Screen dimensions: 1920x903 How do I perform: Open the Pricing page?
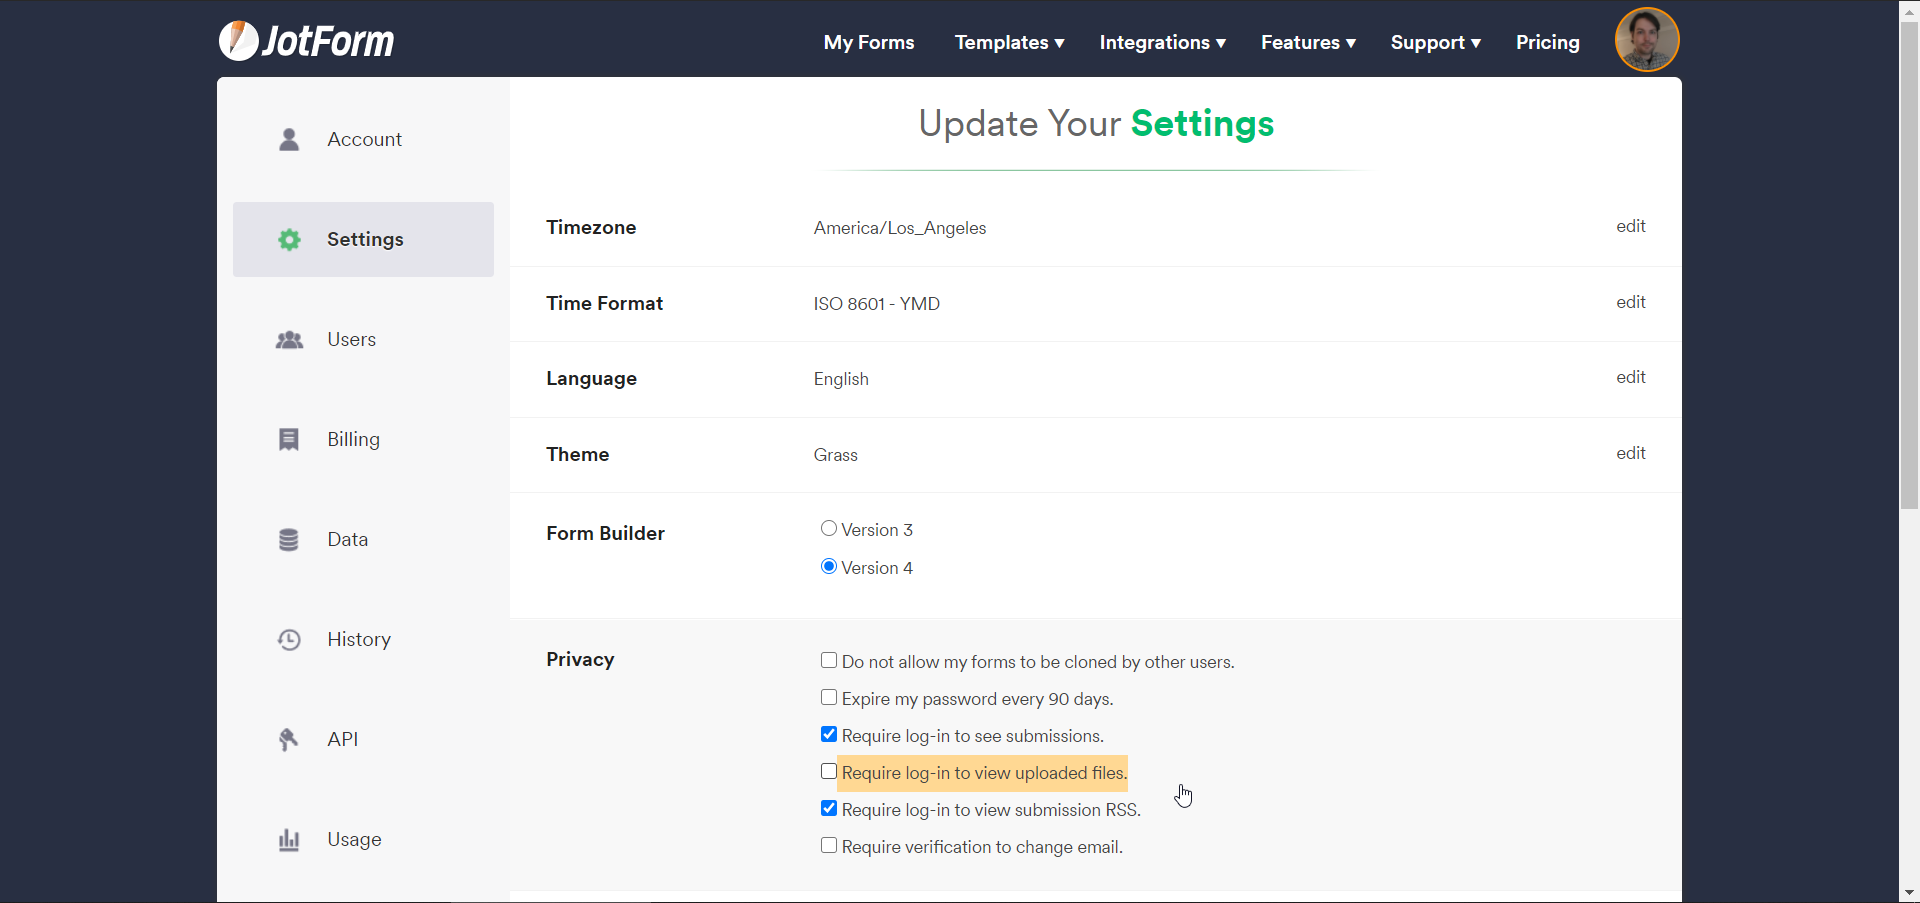point(1547,42)
